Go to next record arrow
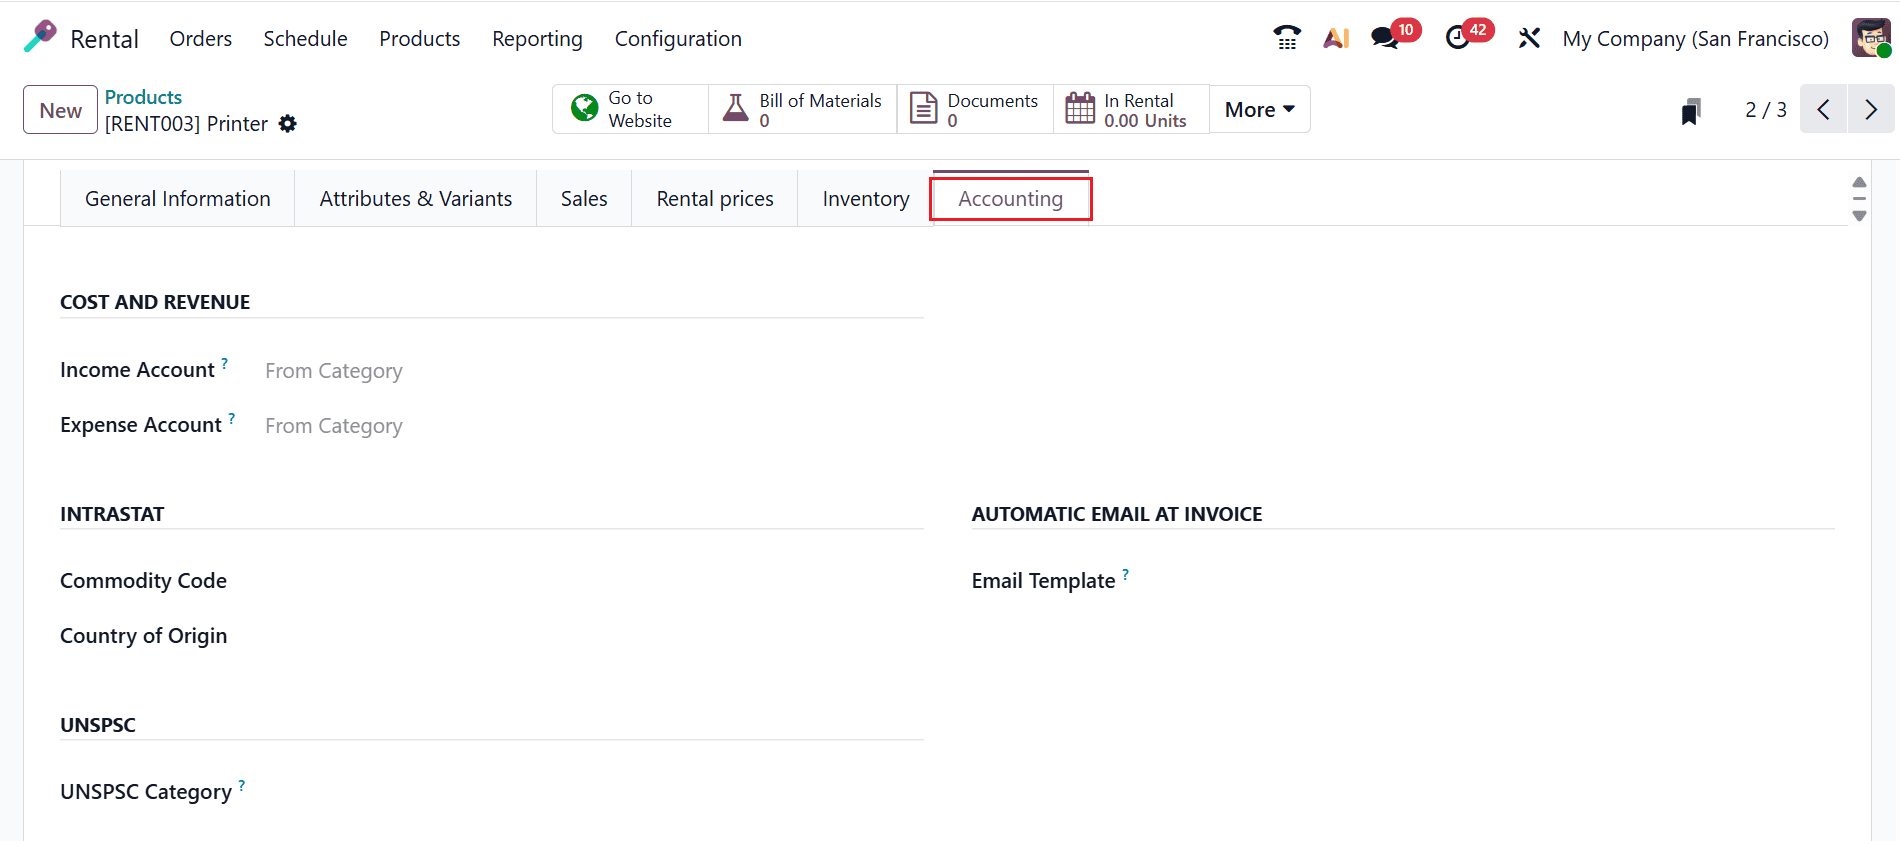This screenshot has height=841, width=1900. (x=1871, y=109)
